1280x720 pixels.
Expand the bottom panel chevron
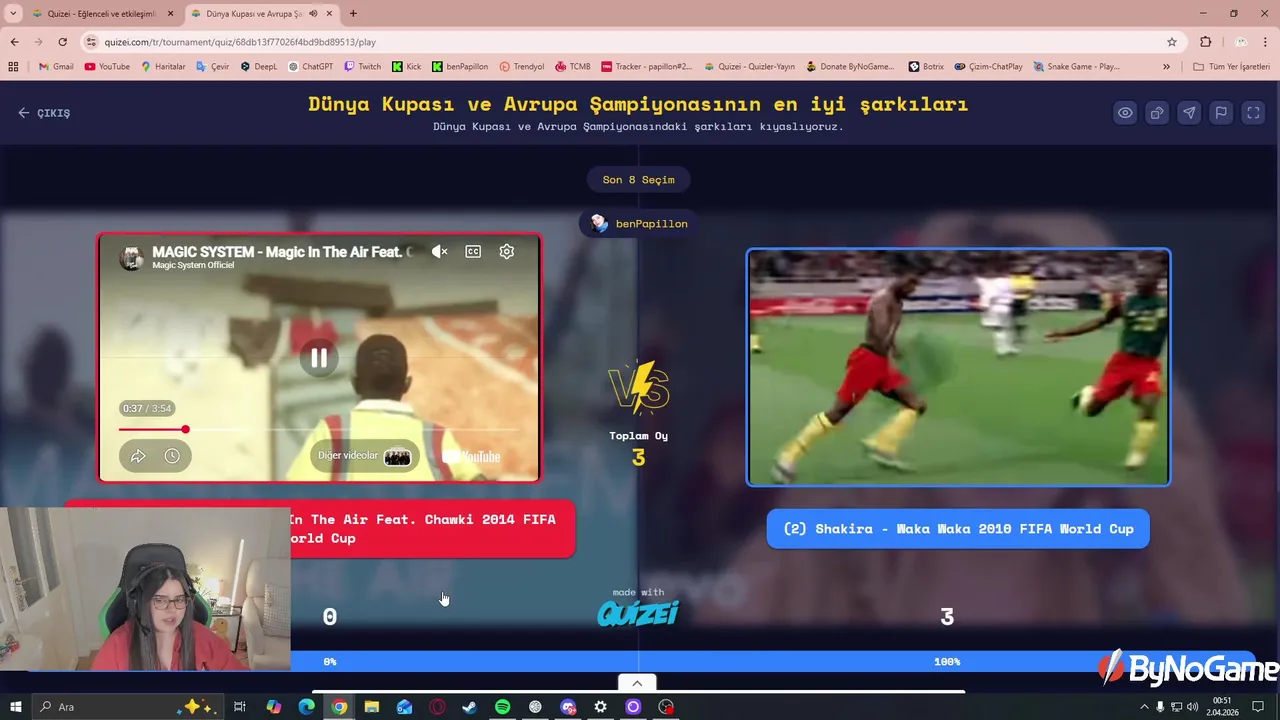pos(637,683)
